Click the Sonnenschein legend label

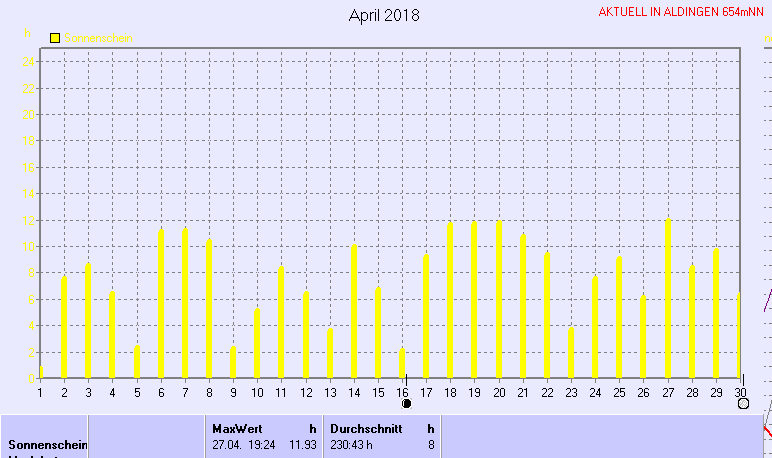click(x=100, y=38)
